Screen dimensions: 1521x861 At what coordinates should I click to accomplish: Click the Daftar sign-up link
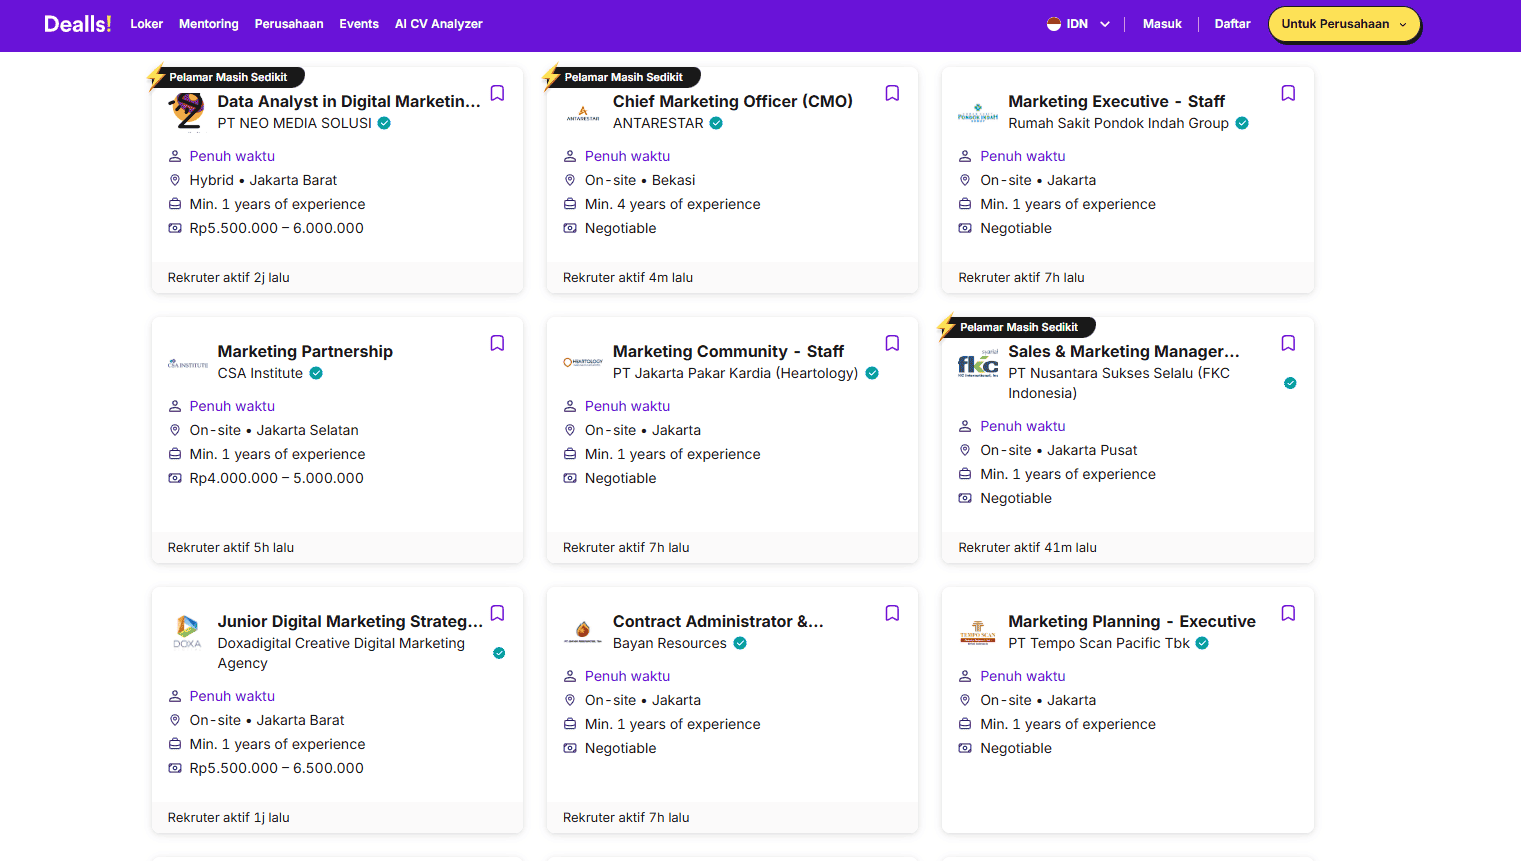(1232, 24)
